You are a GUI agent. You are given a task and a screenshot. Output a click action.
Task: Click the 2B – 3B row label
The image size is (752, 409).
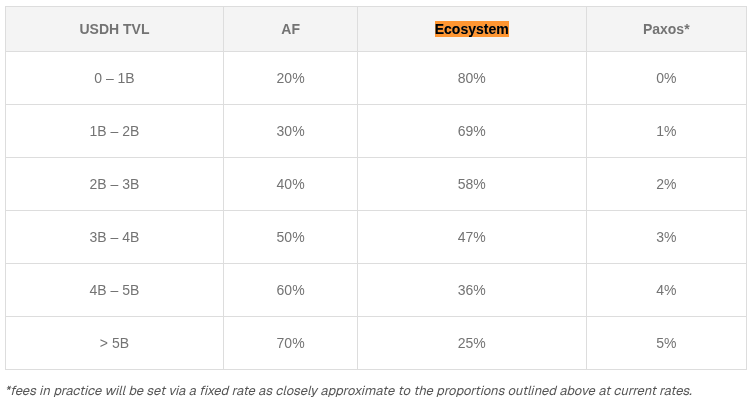(x=114, y=184)
